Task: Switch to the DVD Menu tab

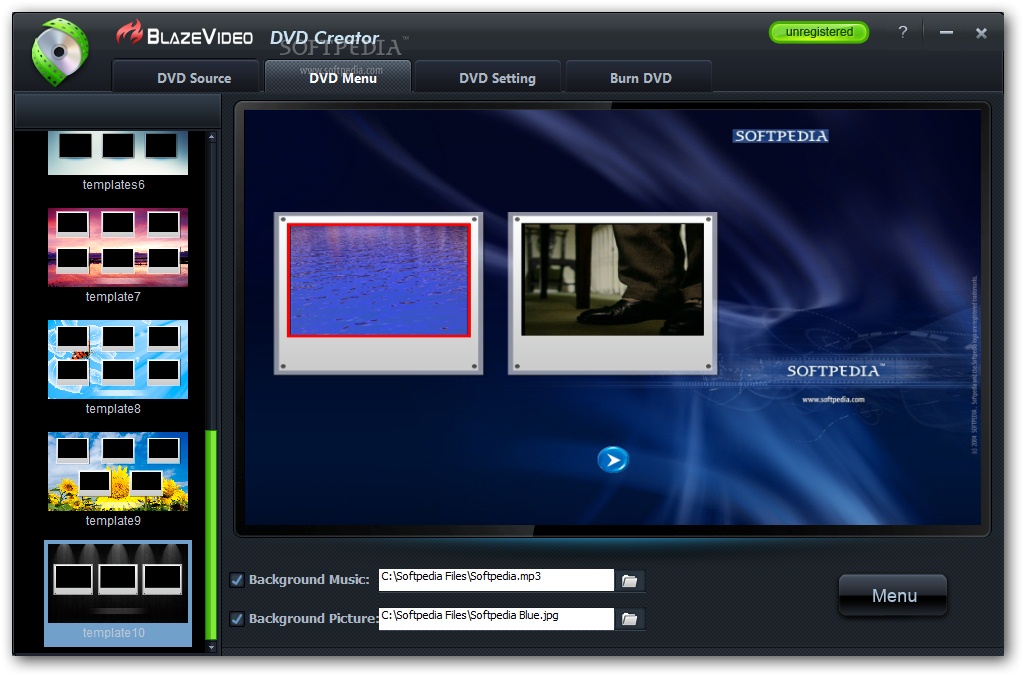Action: [x=338, y=77]
